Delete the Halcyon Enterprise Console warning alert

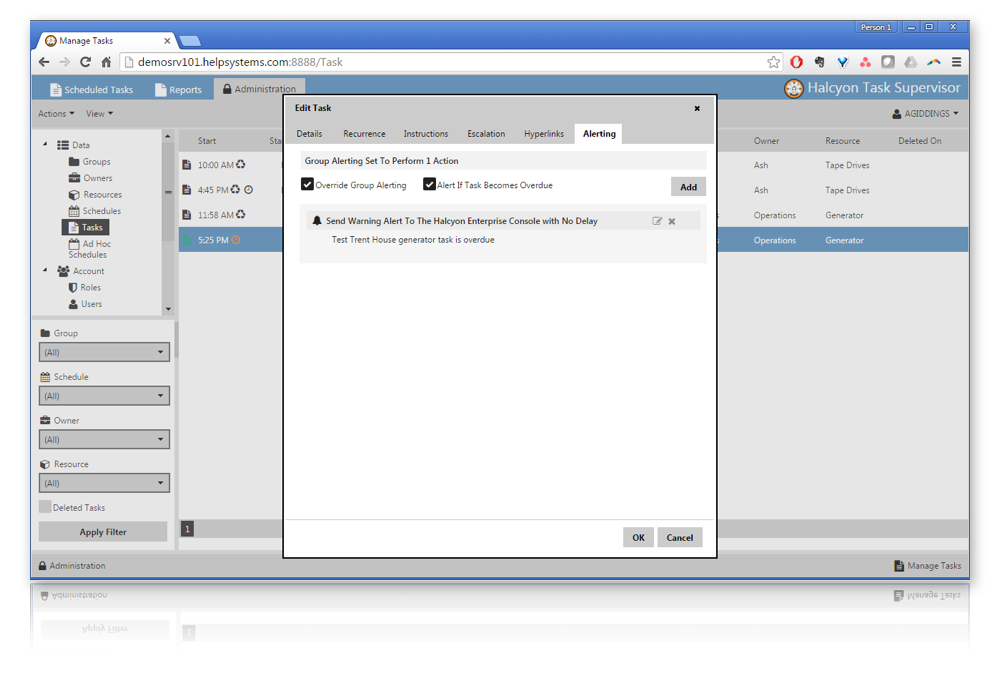coord(672,221)
